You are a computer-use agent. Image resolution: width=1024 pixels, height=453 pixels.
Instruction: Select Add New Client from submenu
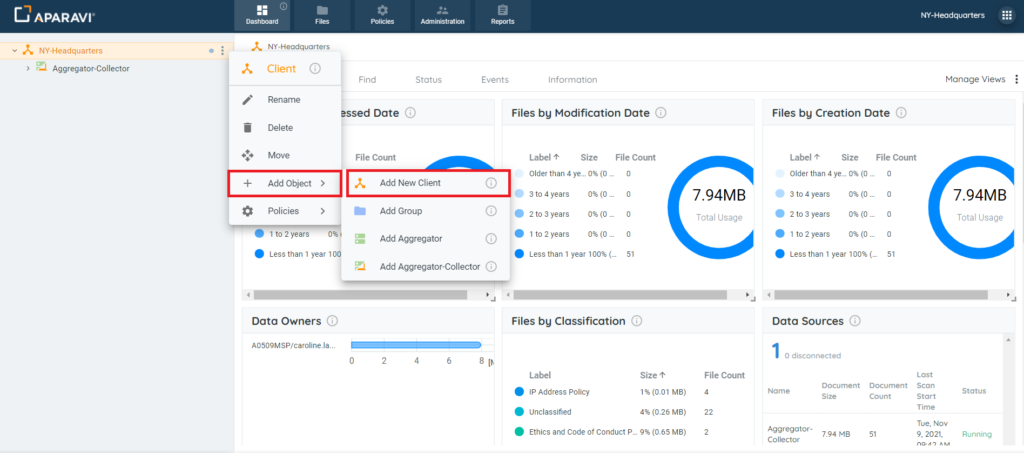click(x=410, y=184)
